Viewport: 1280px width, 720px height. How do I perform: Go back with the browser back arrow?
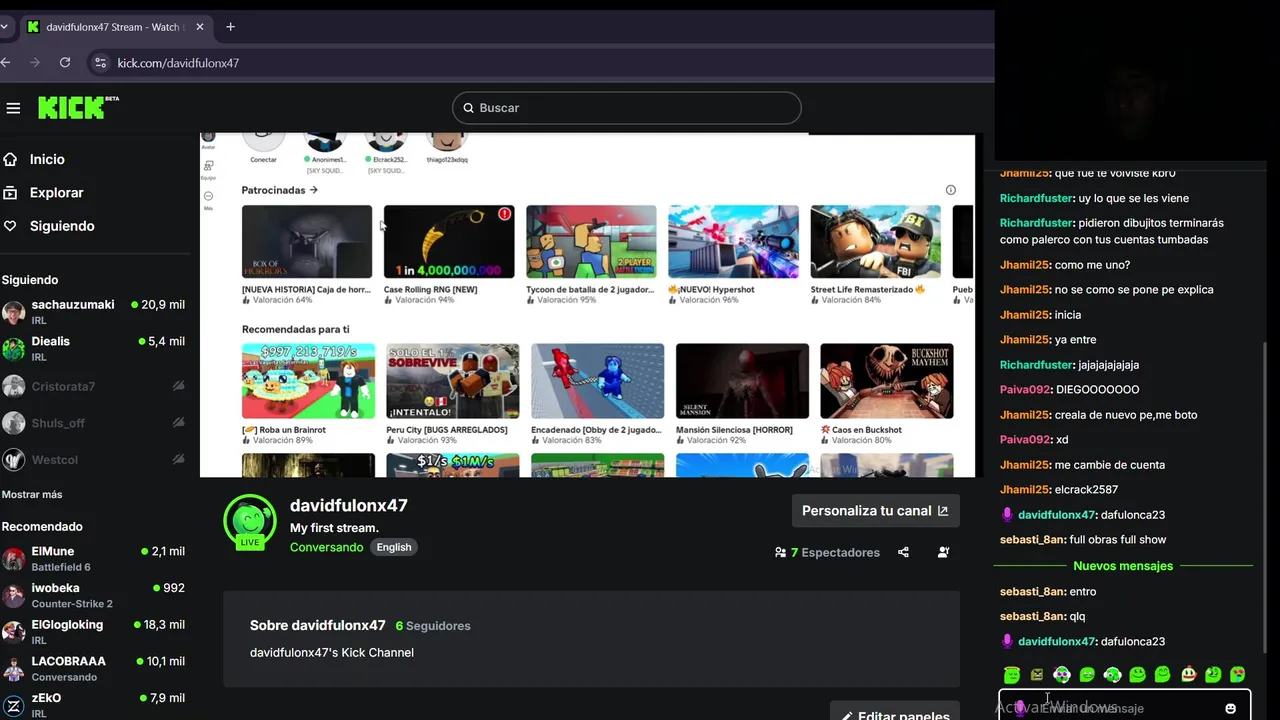[6, 62]
